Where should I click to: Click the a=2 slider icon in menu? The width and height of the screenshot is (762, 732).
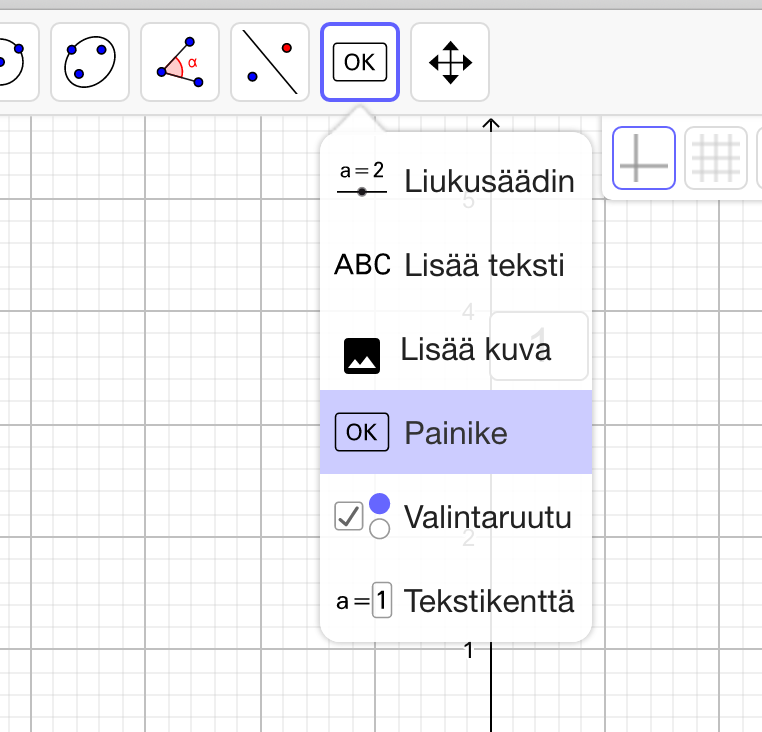(362, 178)
